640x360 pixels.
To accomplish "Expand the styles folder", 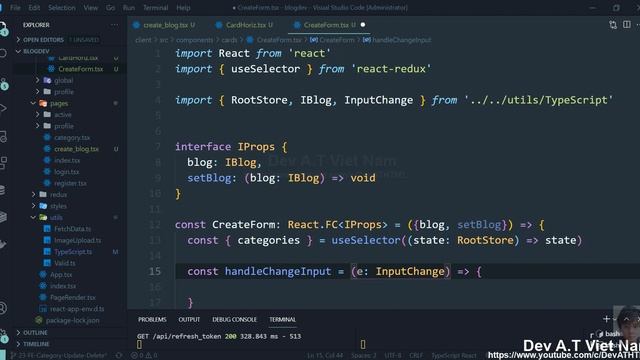I will click(x=58, y=206).
